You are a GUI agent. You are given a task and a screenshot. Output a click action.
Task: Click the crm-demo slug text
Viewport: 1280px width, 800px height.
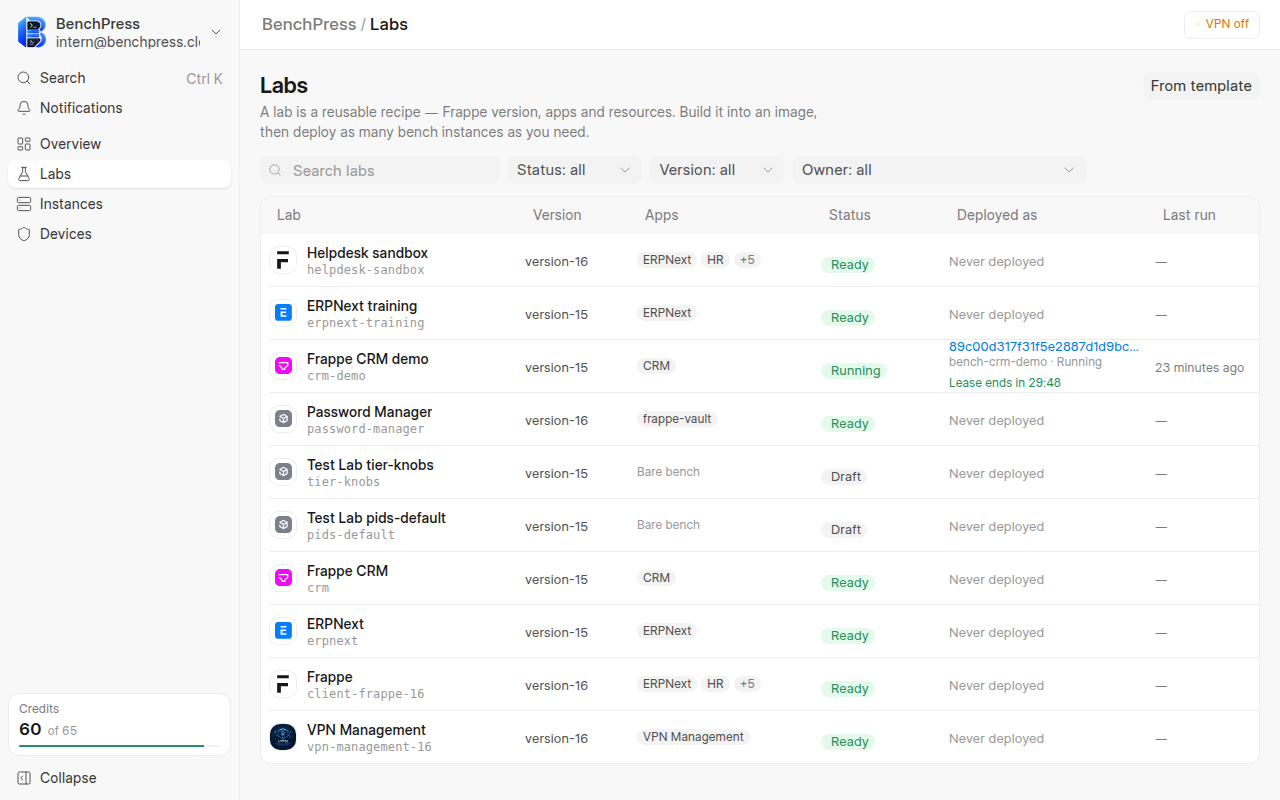pyautogui.click(x=336, y=376)
